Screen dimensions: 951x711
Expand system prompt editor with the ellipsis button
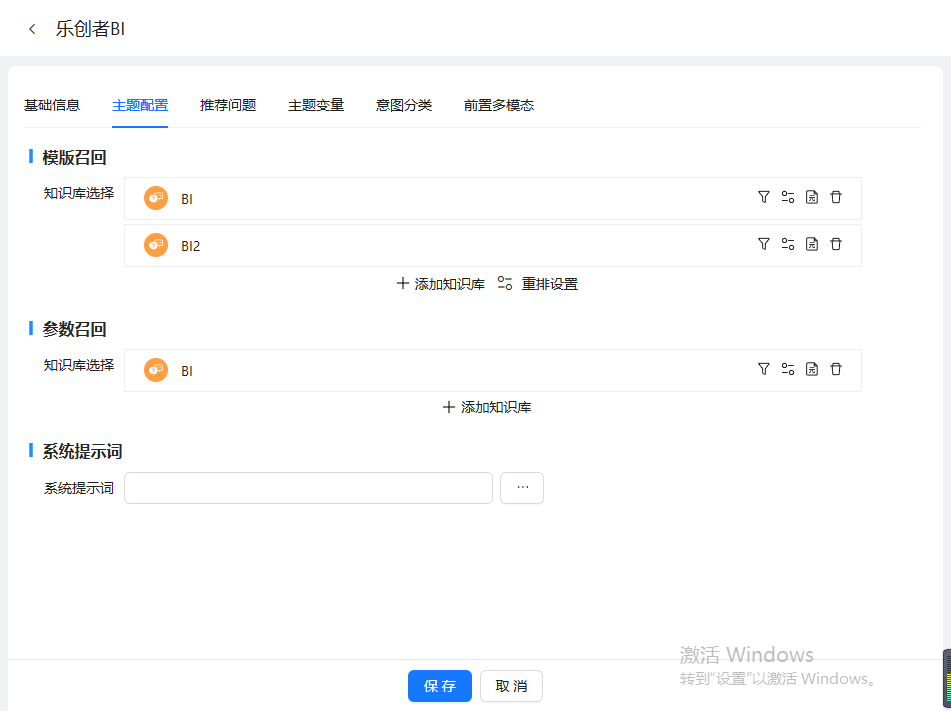pos(522,488)
